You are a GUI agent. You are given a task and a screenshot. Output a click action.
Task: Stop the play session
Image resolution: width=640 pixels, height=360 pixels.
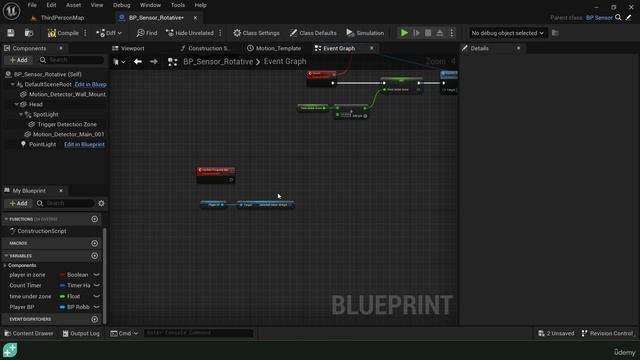point(428,33)
